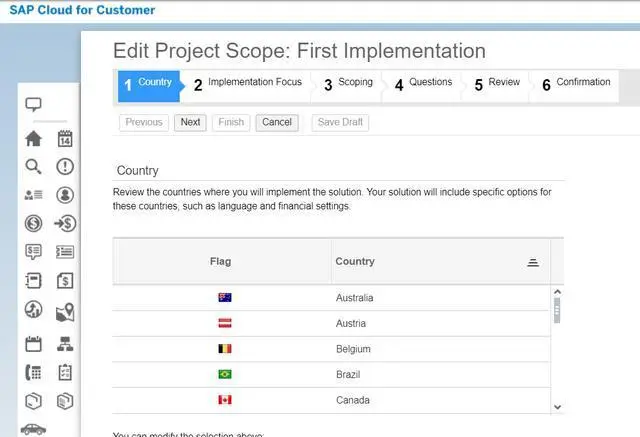Screen dimensions: 640x437
Task: Click the country table scroll-up arrow
Action: pyautogui.click(x=557, y=292)
